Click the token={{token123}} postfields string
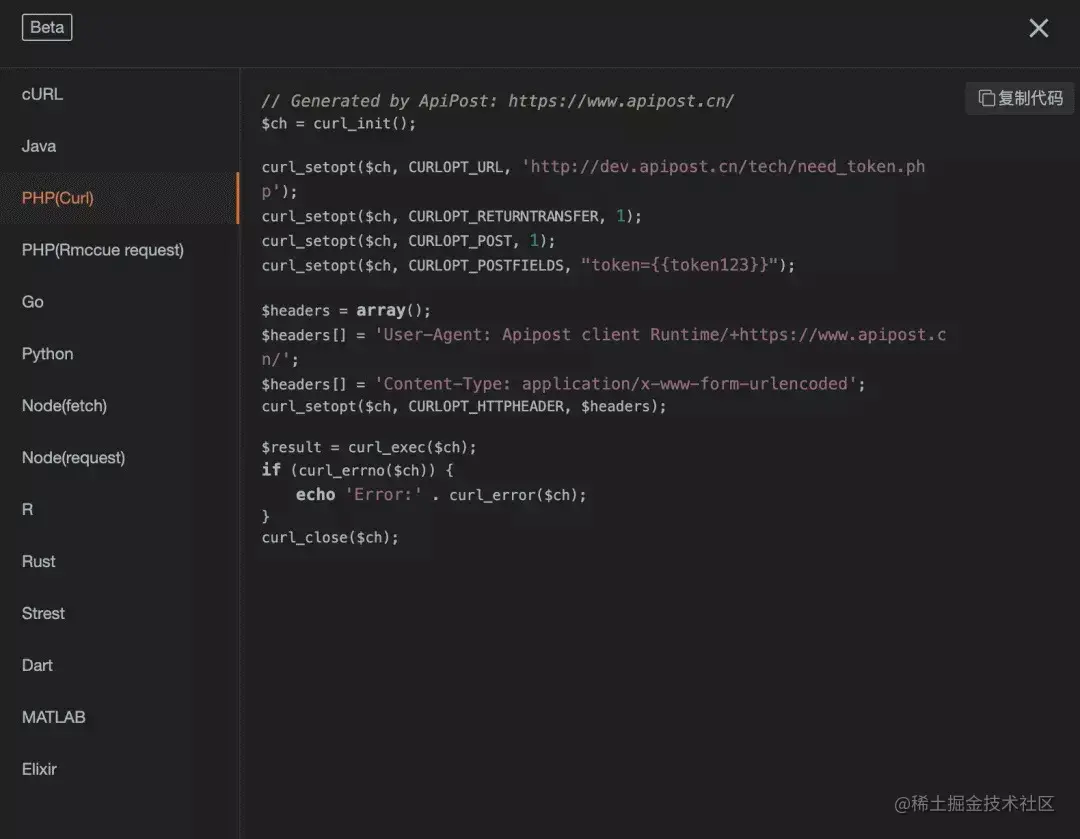Viewport: 1080px width, 839px height. [679, 265]
